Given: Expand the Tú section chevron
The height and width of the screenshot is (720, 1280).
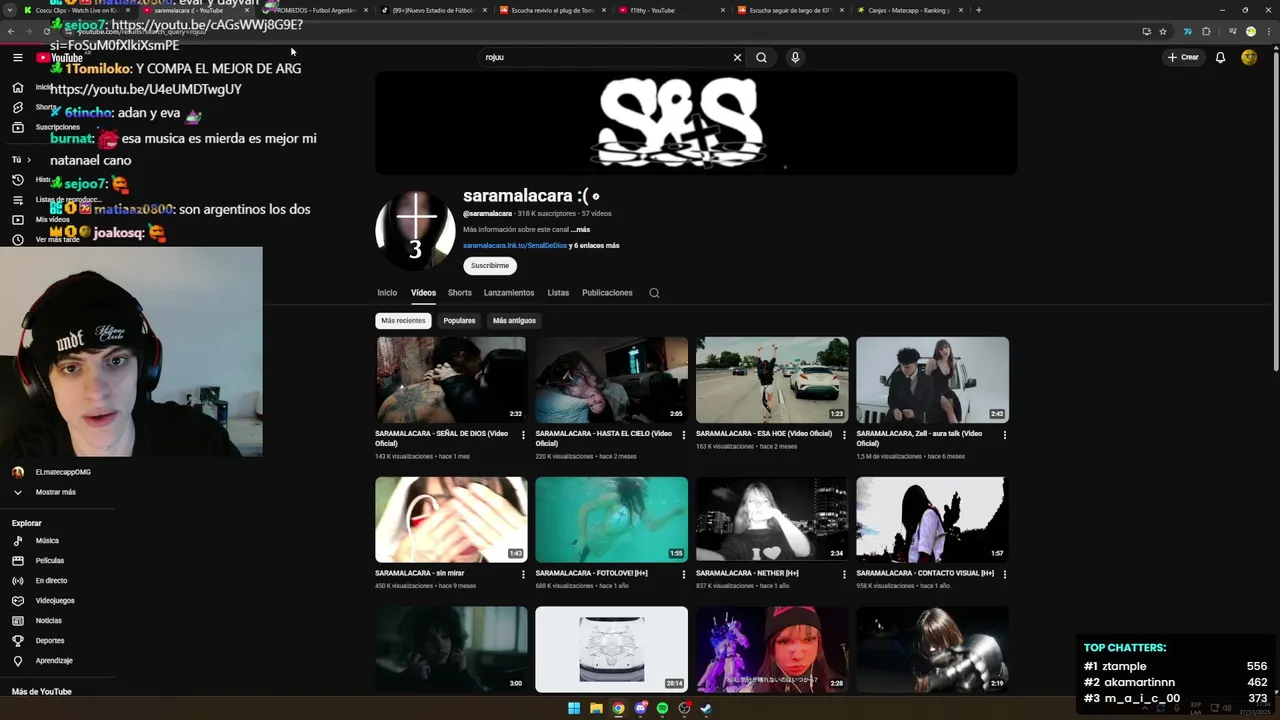Looking at the screenshot, I should click(28, 160).
